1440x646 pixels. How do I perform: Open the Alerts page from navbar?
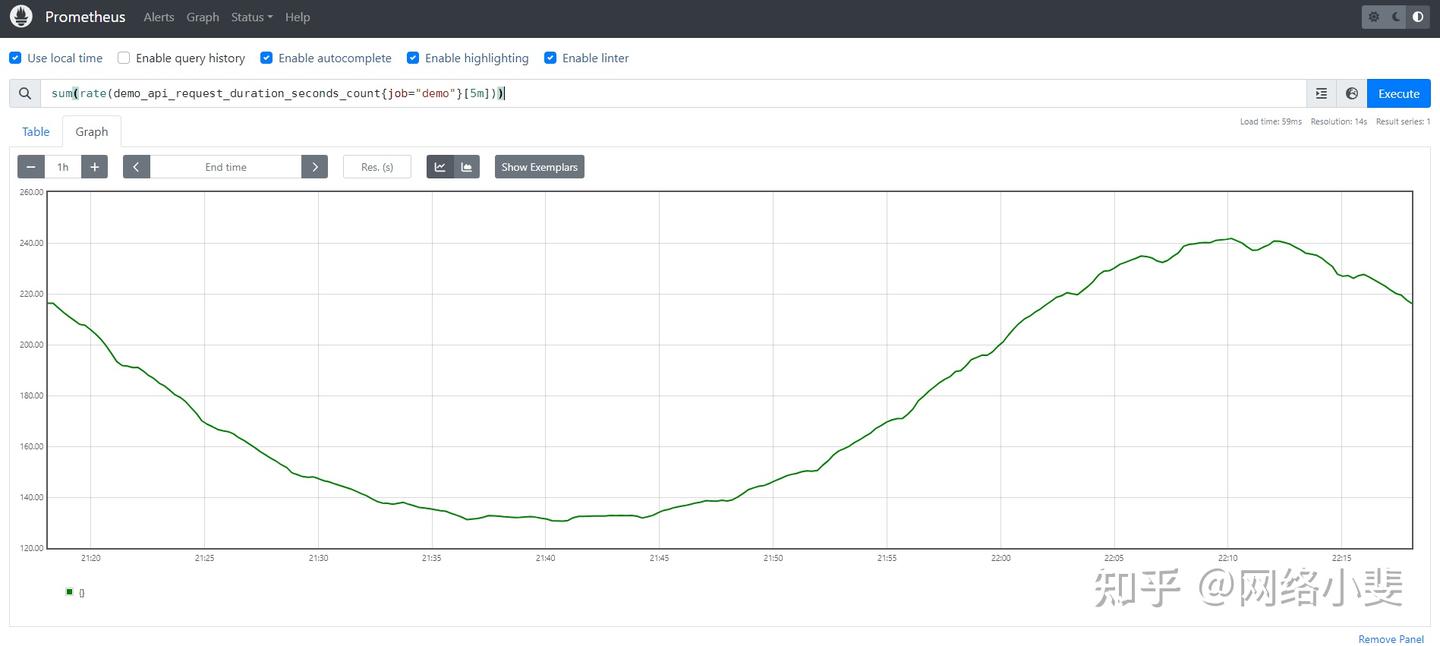[x=159, y=17]
